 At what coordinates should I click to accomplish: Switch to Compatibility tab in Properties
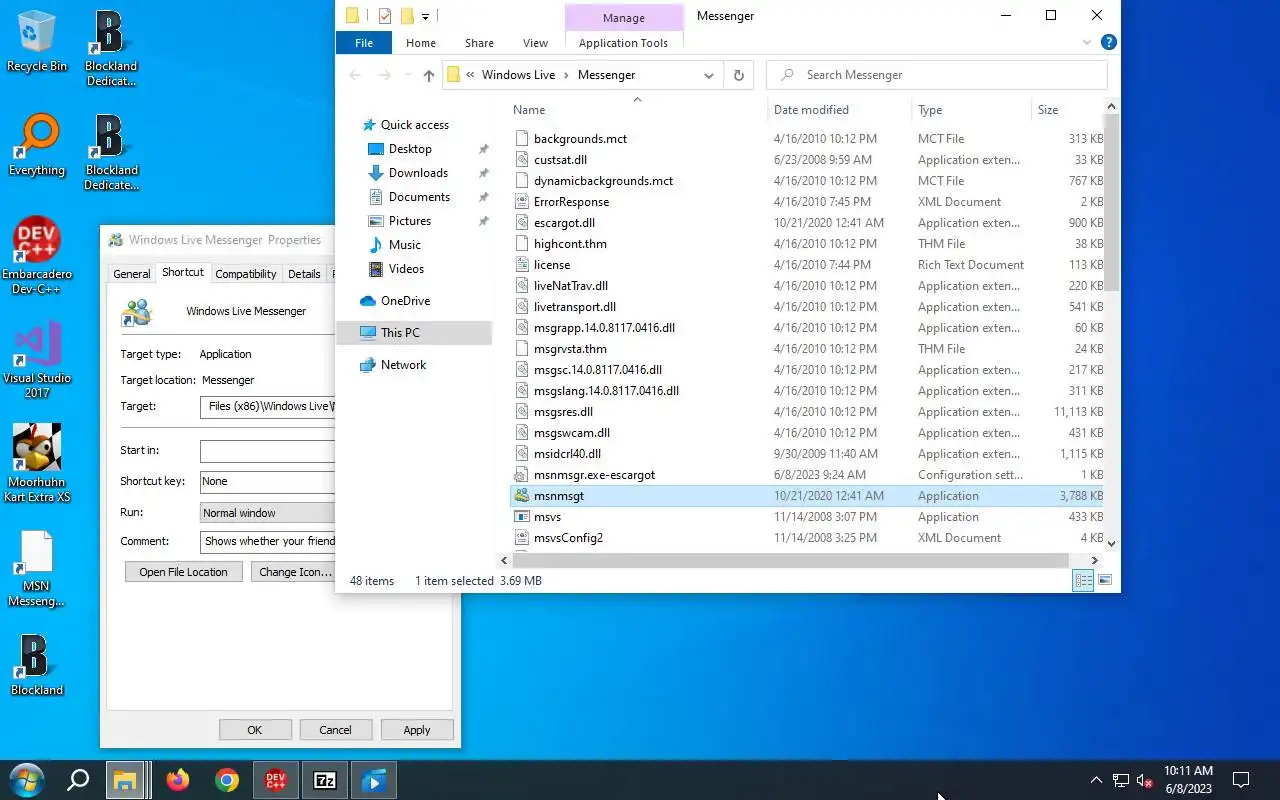tap(246, 274)
